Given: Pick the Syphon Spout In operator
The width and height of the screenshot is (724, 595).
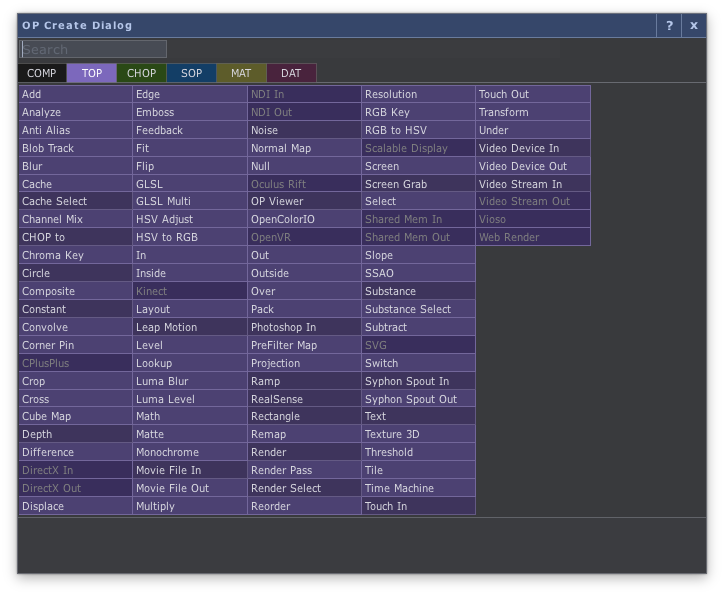Looking at the screenshot, I should [x=418, y=381].
